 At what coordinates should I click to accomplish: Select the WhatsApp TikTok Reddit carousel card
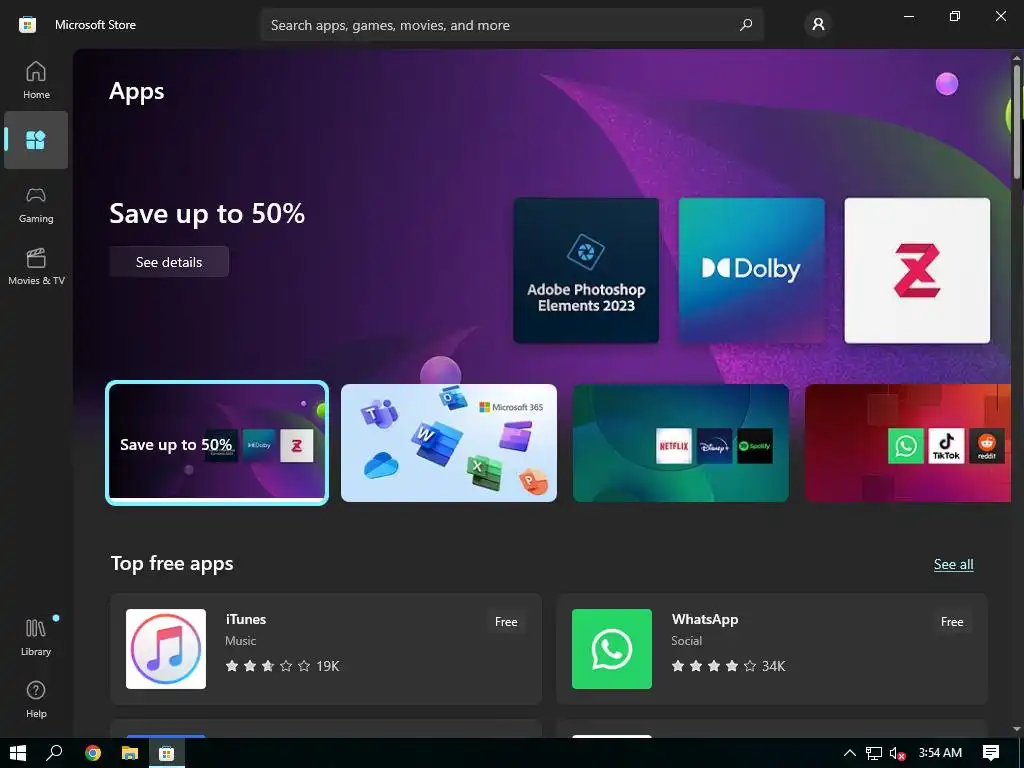[x=908, y=443]
